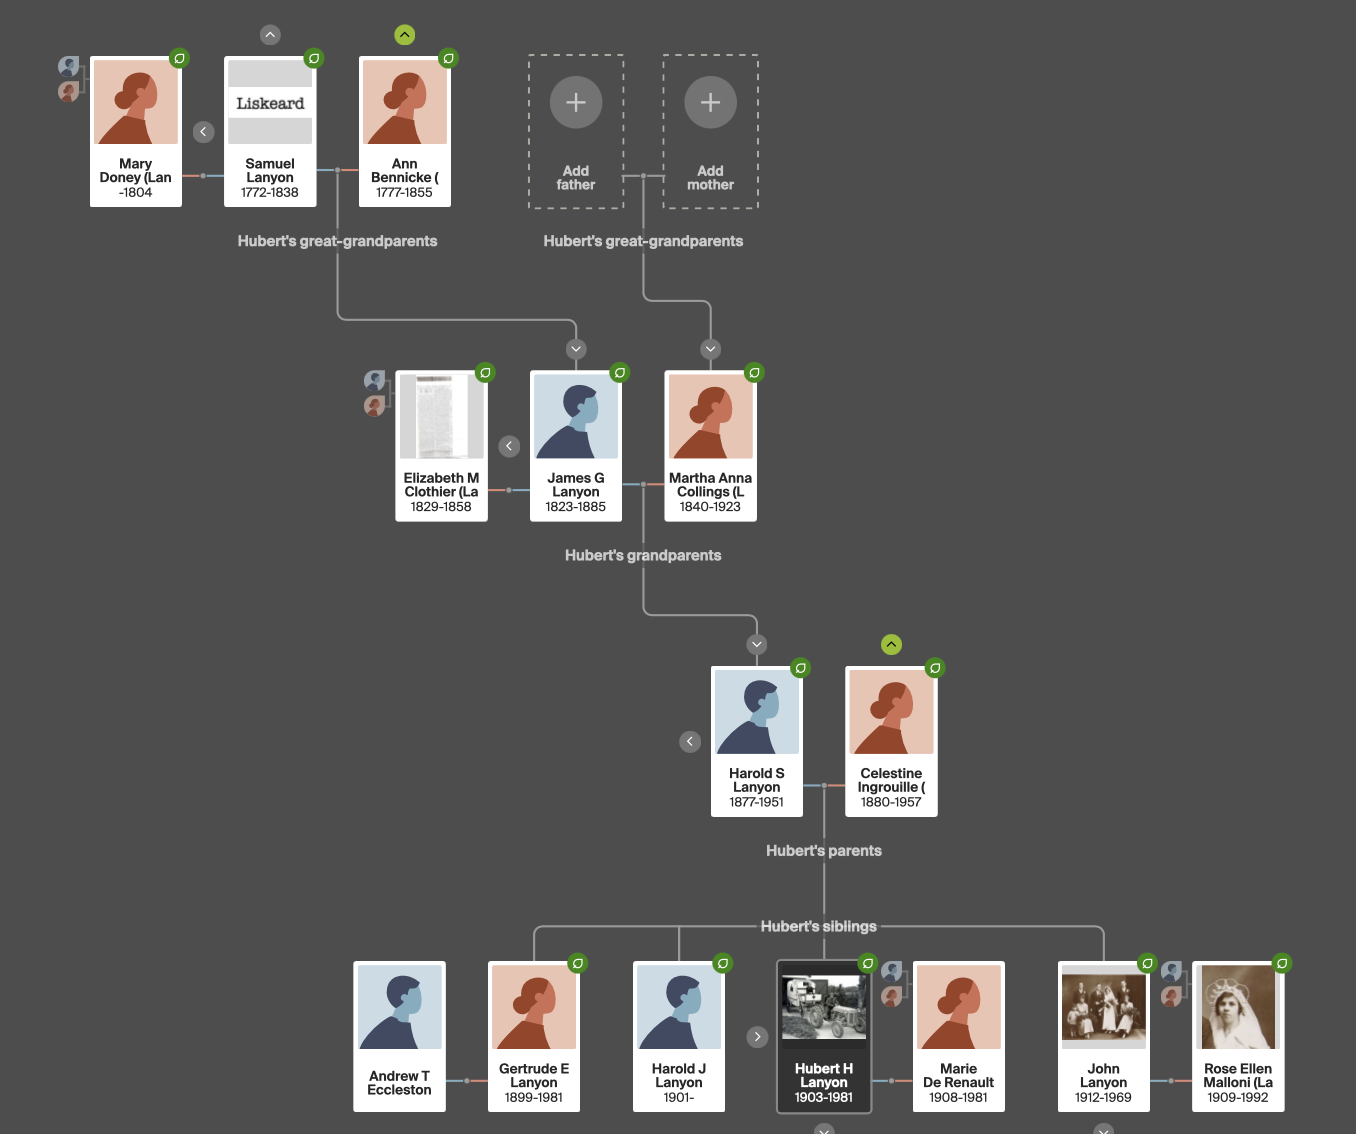The height and width of the screenshot is (1134, 1356).
Task: Select the Andrew T Eccleston card
Action: point(399,1037)
